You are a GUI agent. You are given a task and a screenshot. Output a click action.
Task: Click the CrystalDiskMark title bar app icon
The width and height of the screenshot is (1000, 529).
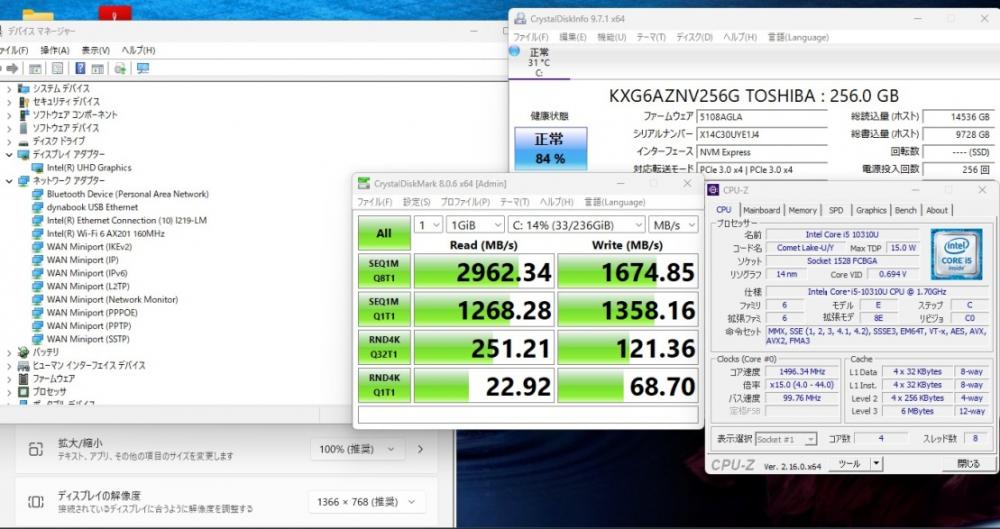pyautogui.click(x=364, y=184)
